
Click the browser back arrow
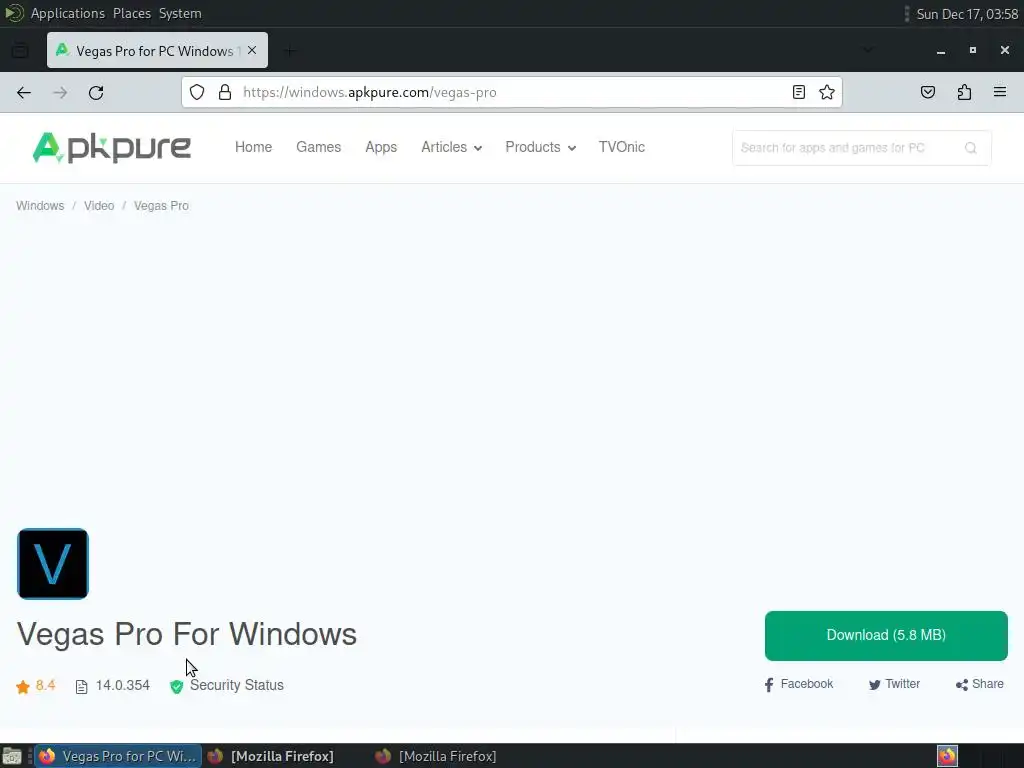(x=24, y=93)
